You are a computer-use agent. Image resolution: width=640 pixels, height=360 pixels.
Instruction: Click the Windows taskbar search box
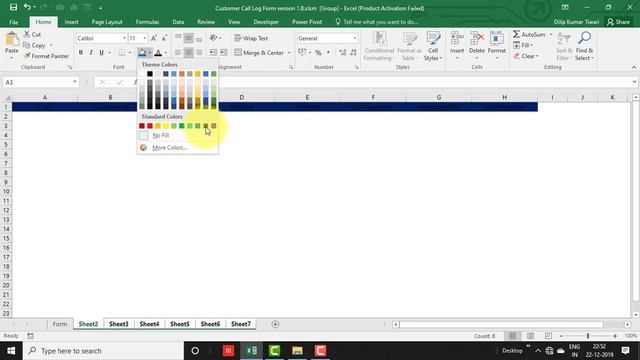coord(103,351)
